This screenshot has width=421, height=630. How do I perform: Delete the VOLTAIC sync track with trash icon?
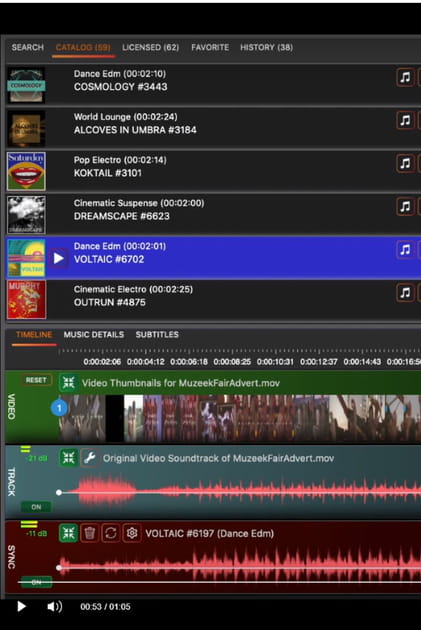[x=90, y=533]
